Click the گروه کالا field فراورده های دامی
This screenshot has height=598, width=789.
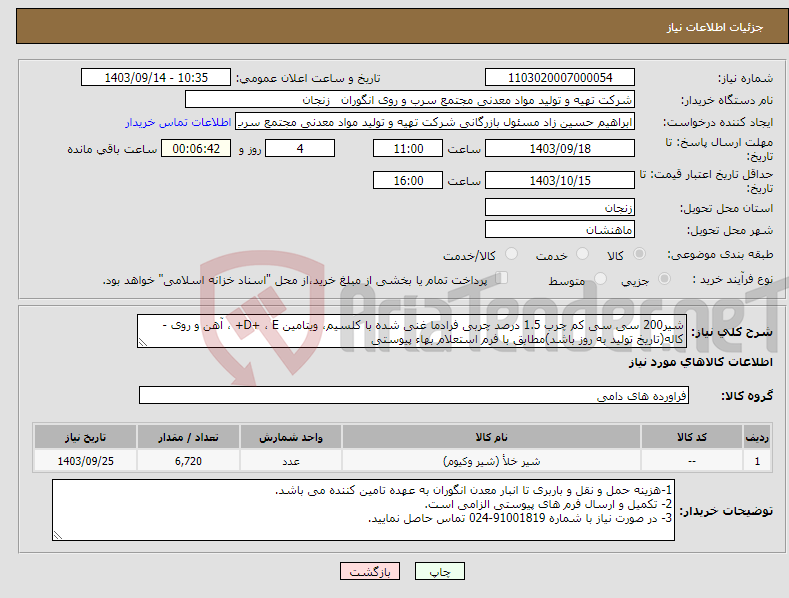(x=414, y=395)
